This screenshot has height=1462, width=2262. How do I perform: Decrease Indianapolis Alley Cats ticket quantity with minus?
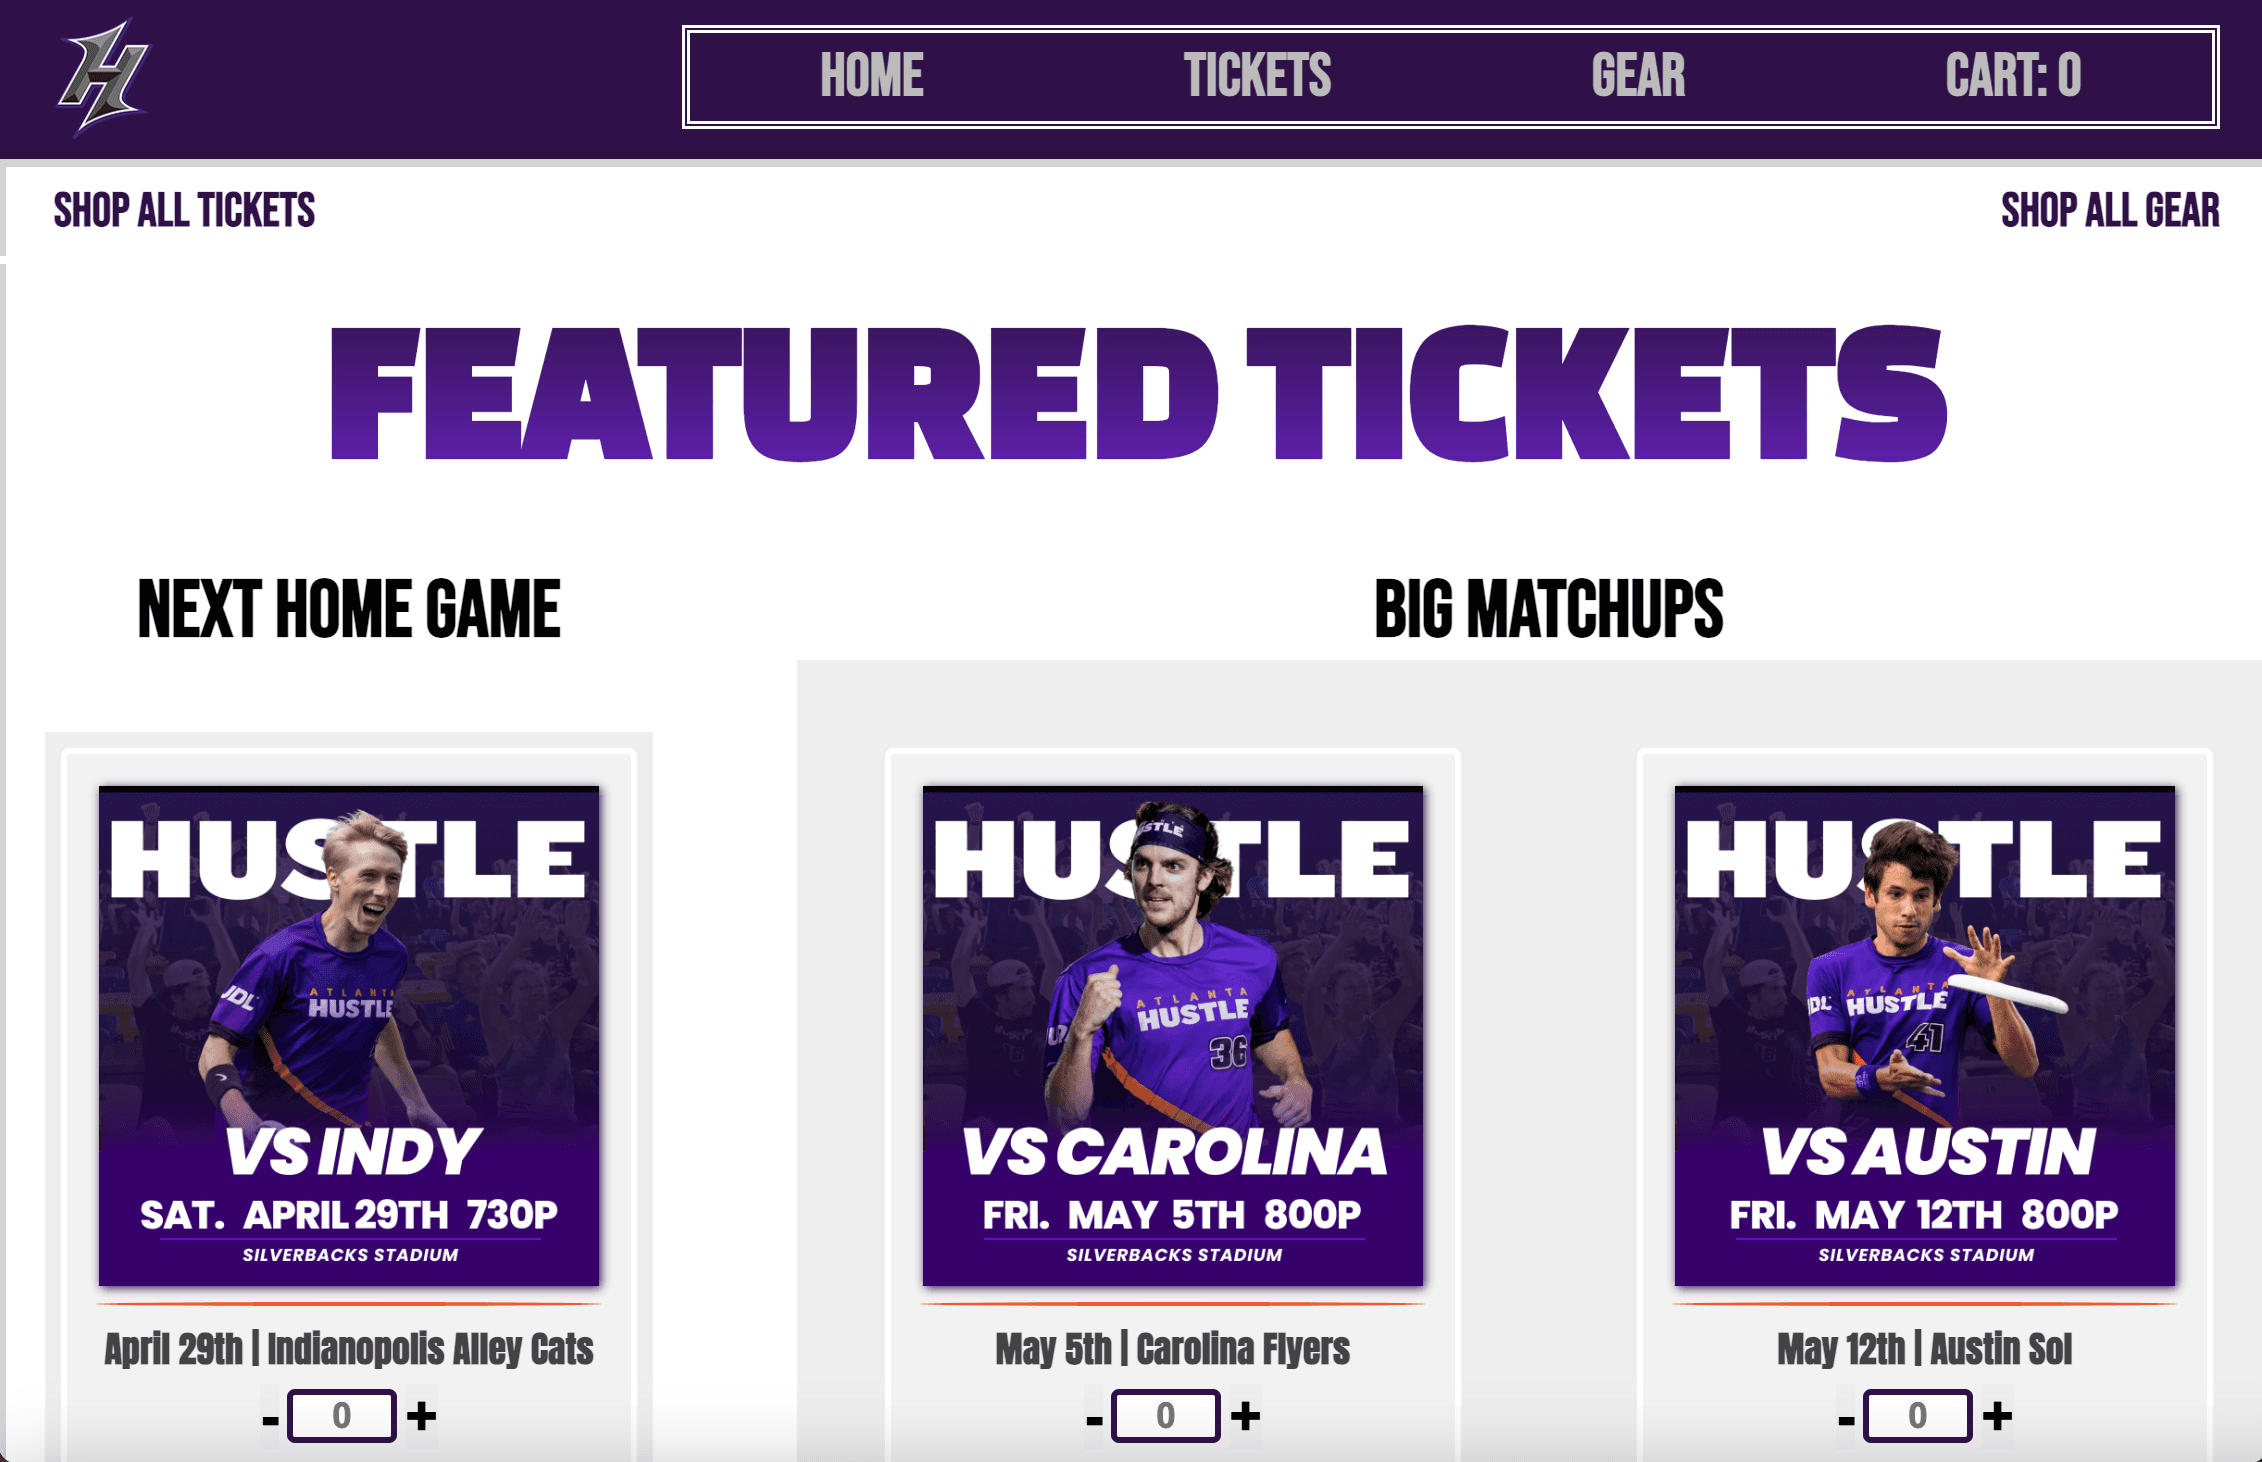click(x=270, y=1419)
